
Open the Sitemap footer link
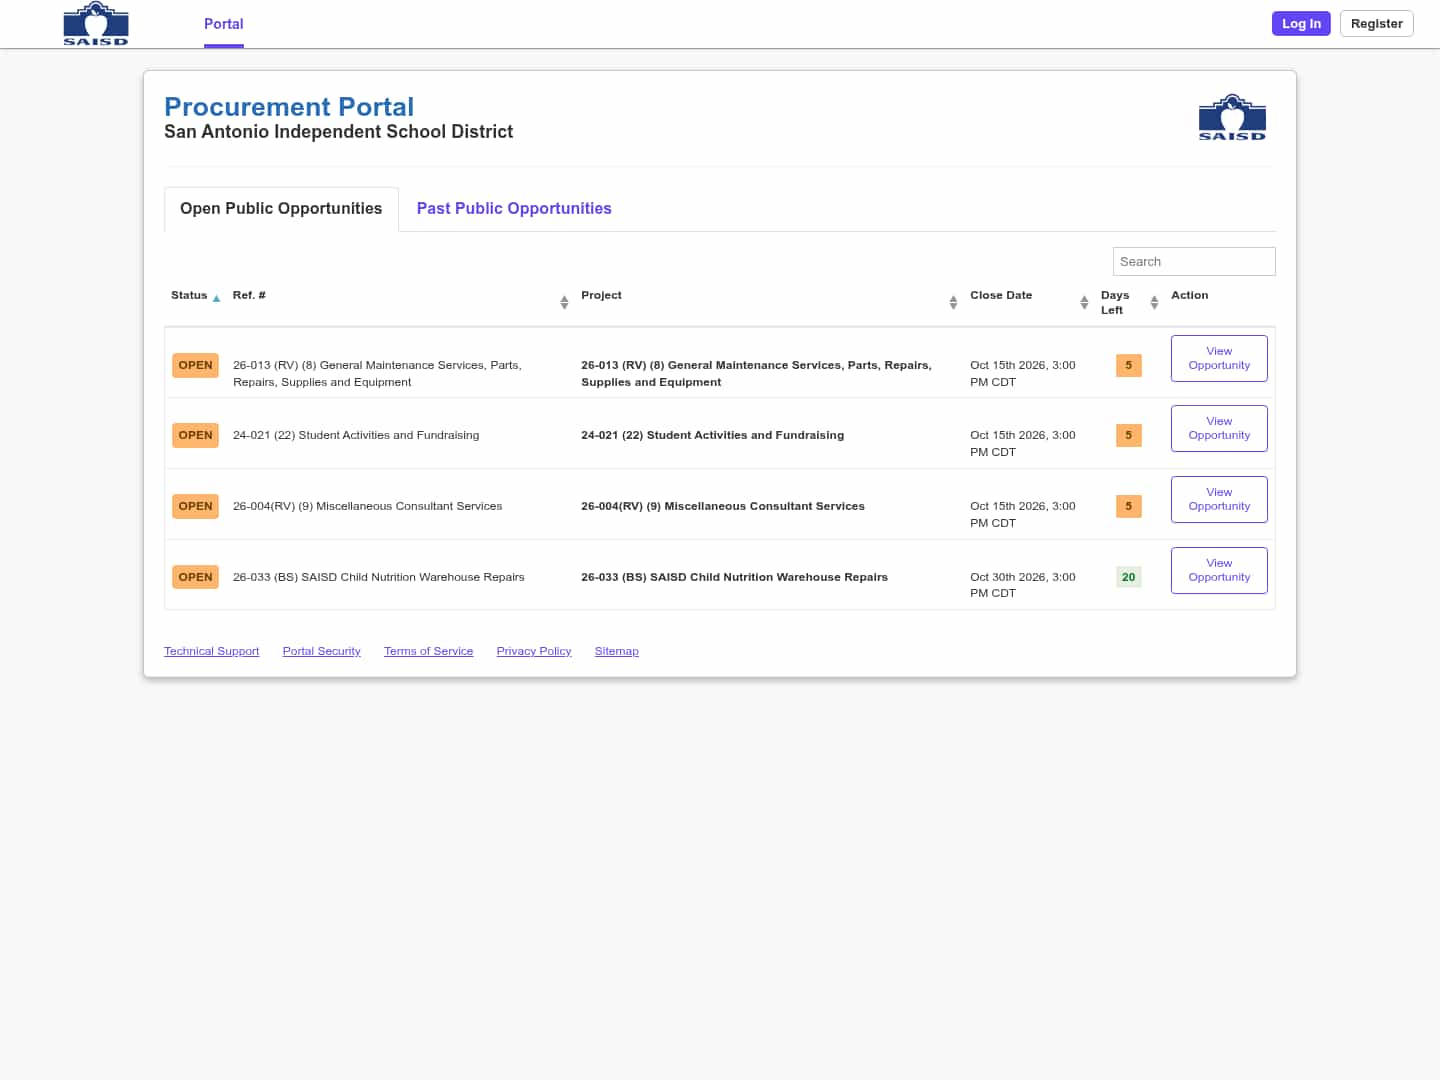pos(616,651)
